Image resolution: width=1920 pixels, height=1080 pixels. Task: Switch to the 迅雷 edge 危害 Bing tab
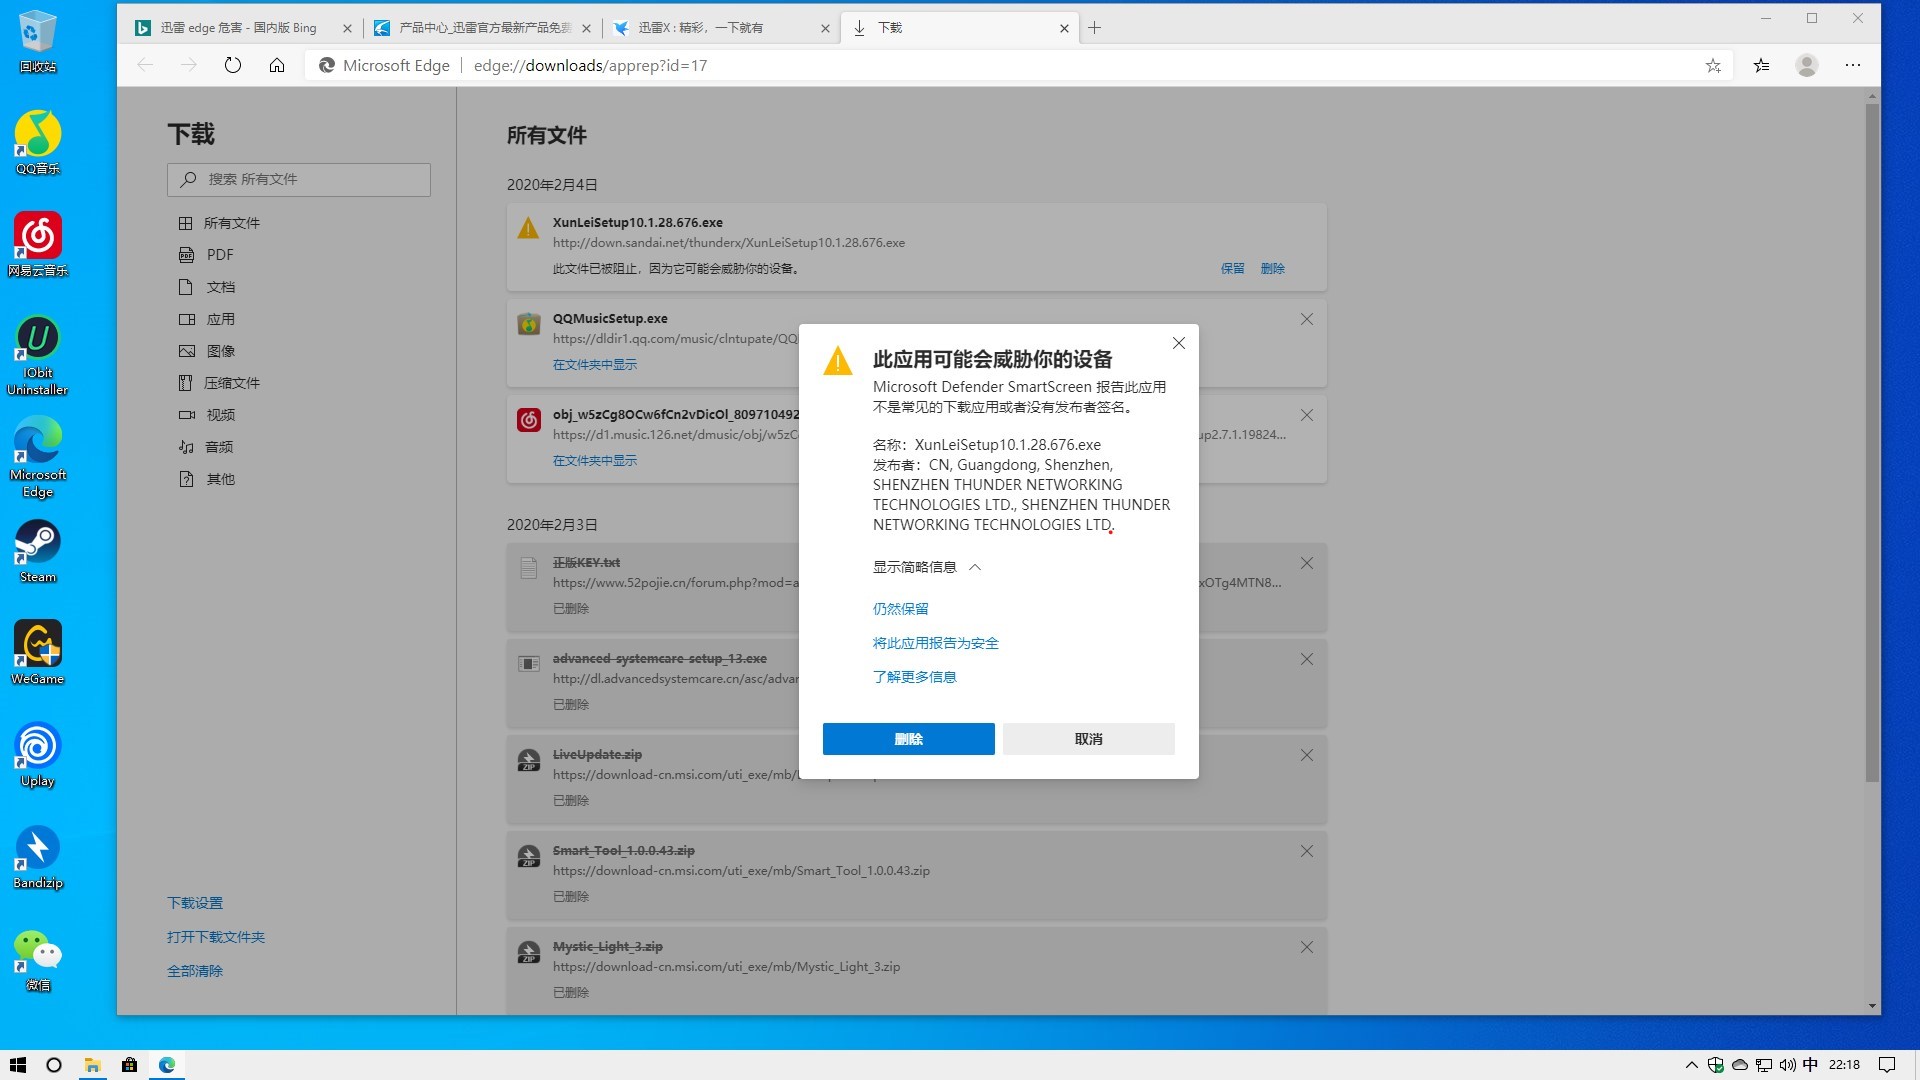pos(238,28)
